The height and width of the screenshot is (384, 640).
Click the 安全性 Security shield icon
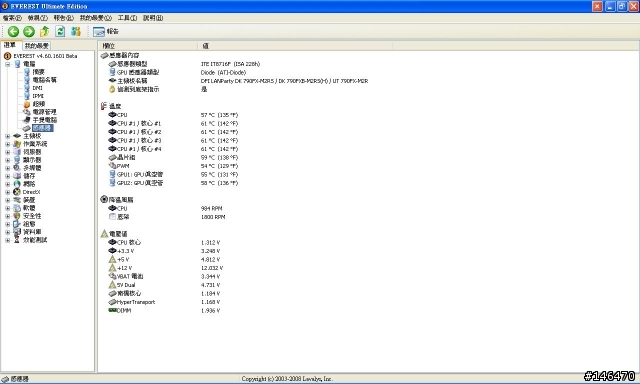pos(17,216)
